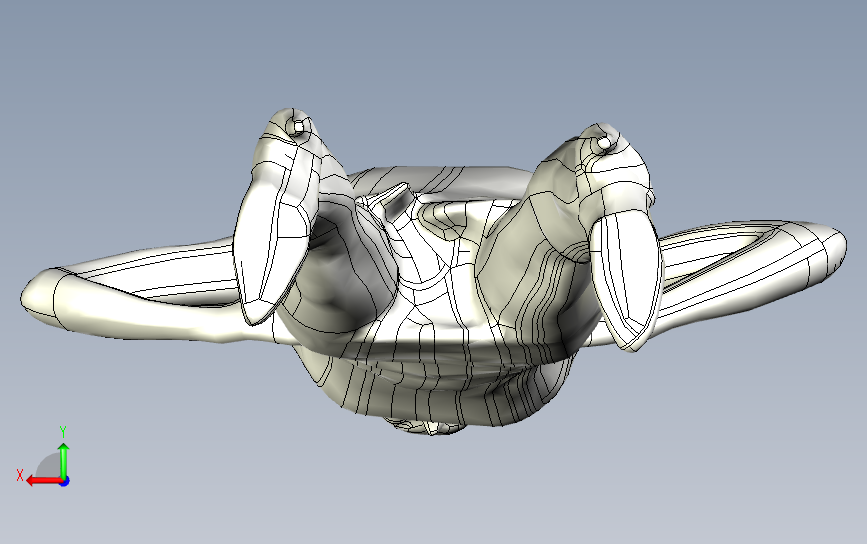Viewport: 867px width, 544px height.
Task: Click the blue Z axis dot on triad
Action: point(65,482)
